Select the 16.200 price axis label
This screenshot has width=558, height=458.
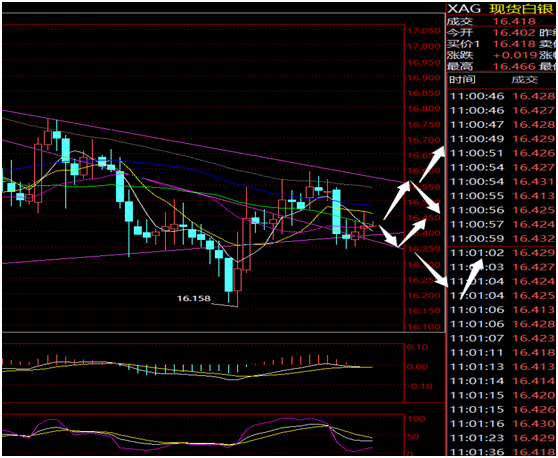click(424, 295)
